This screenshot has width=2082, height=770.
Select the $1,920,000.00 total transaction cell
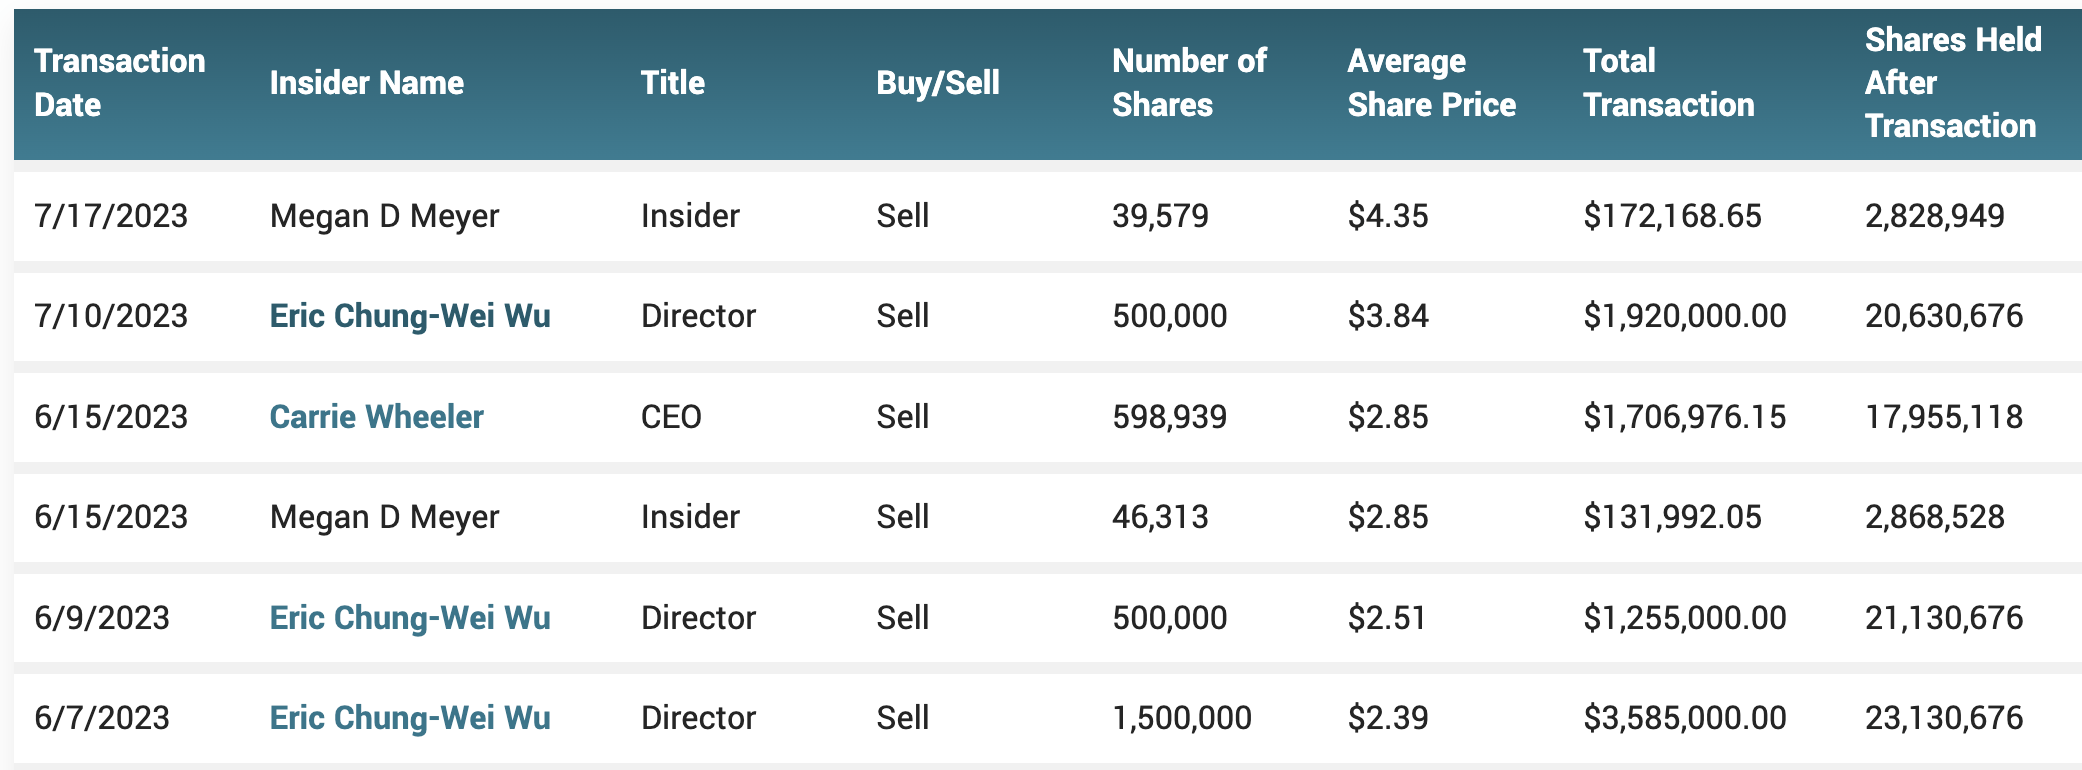pos(1684,316)
